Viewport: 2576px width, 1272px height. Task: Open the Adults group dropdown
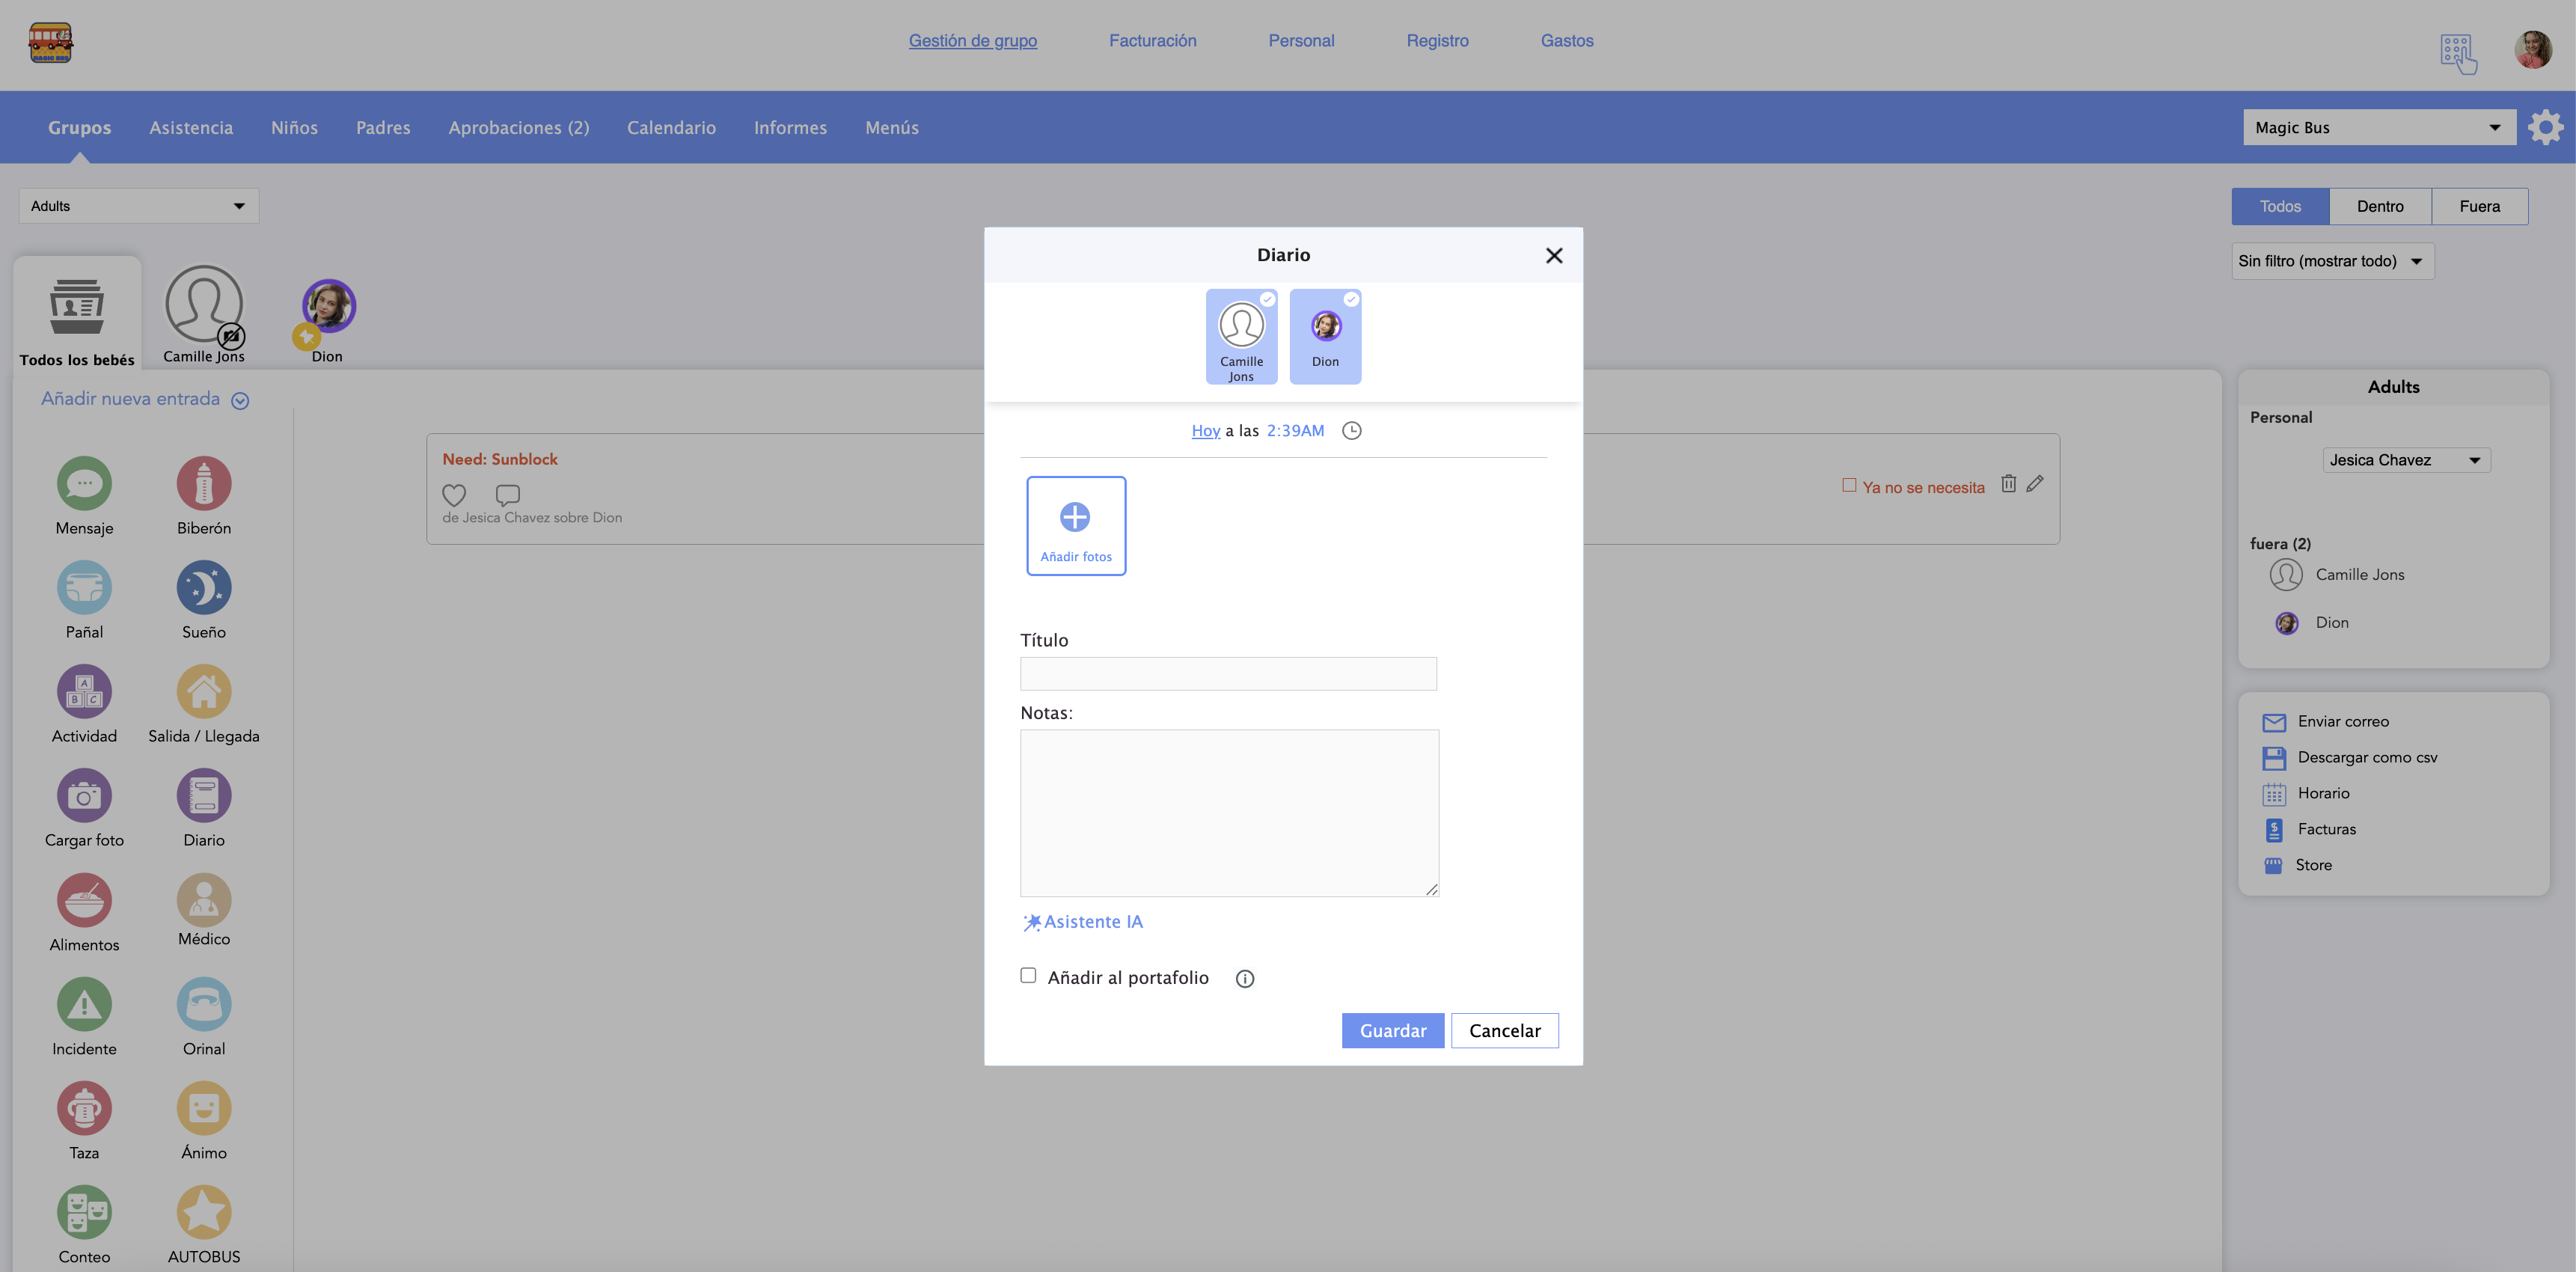tap(139, 206)
